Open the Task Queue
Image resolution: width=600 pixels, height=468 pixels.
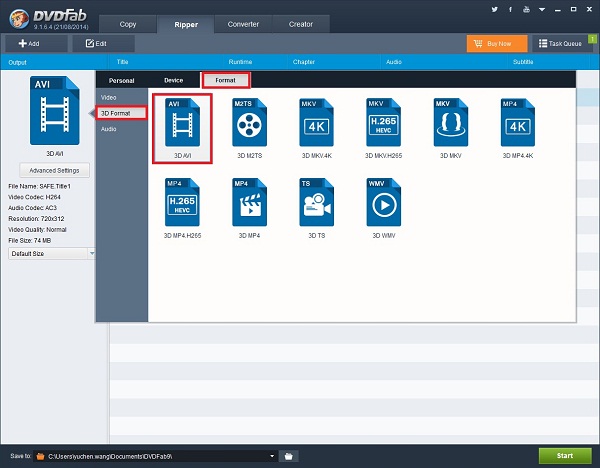(x=561, y=44)
